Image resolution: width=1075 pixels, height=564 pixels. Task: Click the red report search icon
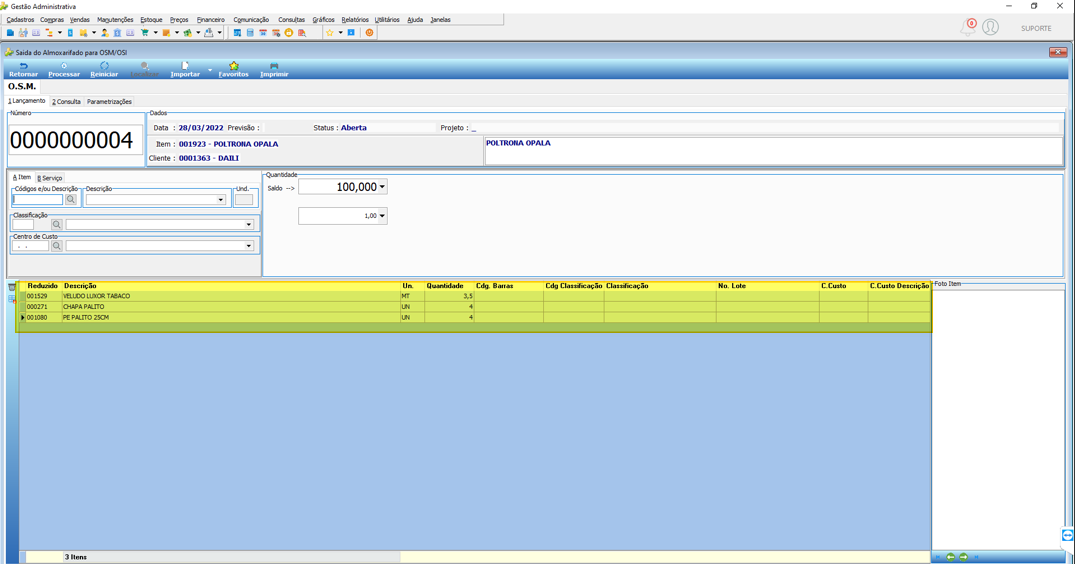[302, 33]
